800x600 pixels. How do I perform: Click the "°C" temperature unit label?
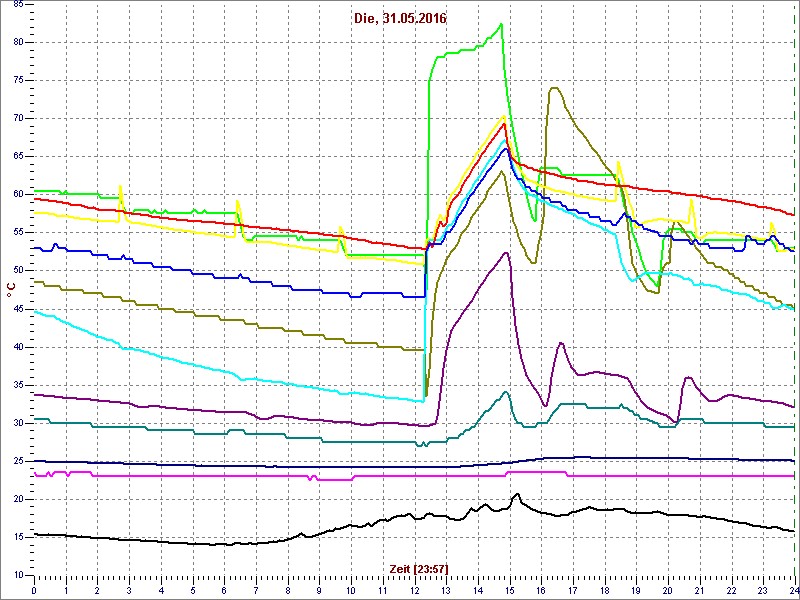coord(10,291)
